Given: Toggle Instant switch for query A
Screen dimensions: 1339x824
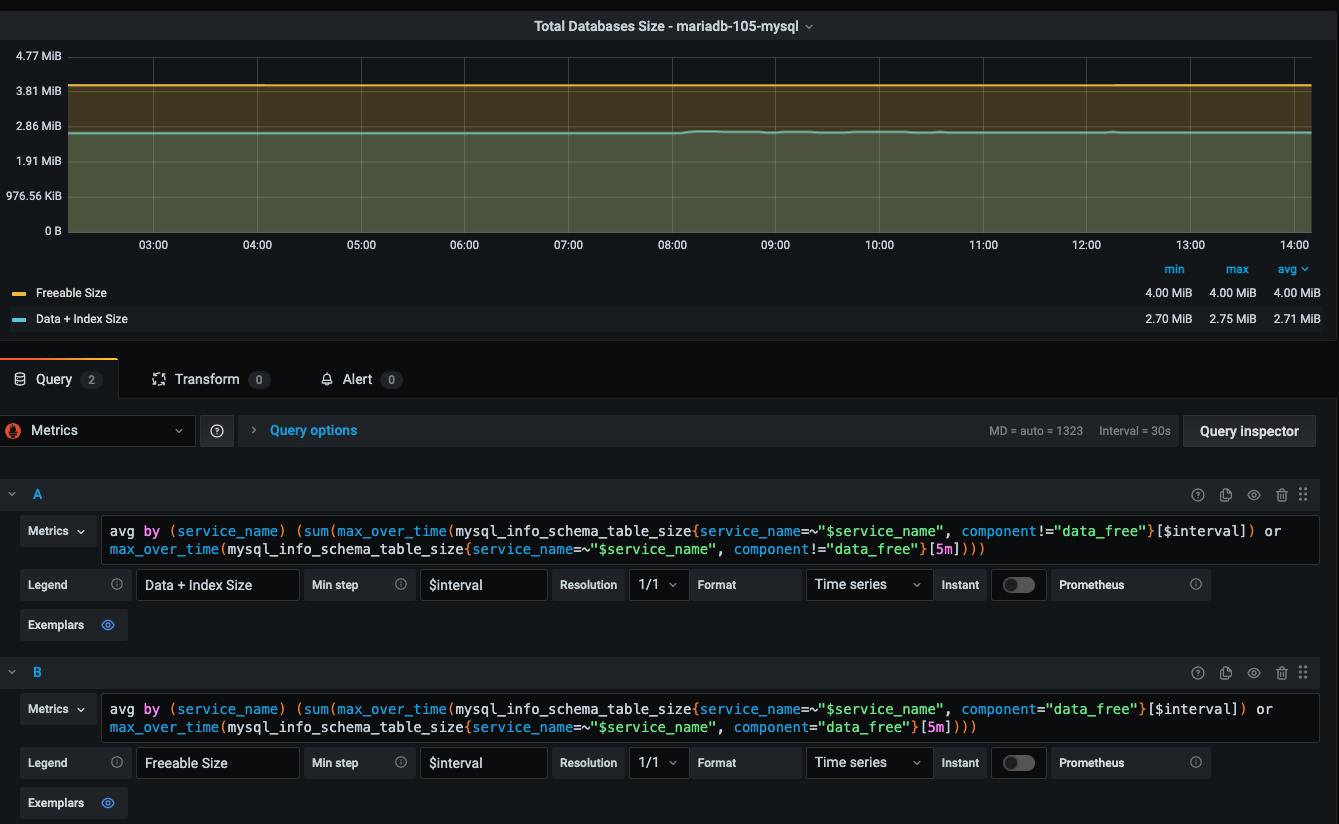Looking at the screenshot, I should 1018,585.
